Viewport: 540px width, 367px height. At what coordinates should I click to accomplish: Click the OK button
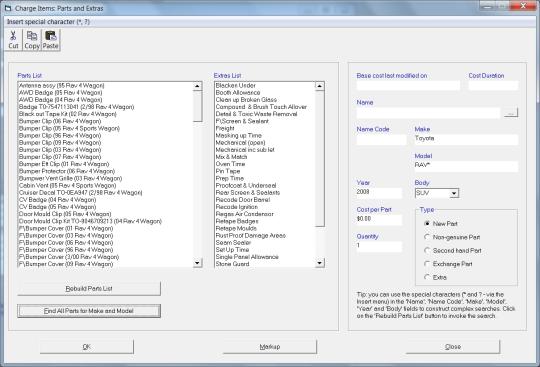click(87, 347)
